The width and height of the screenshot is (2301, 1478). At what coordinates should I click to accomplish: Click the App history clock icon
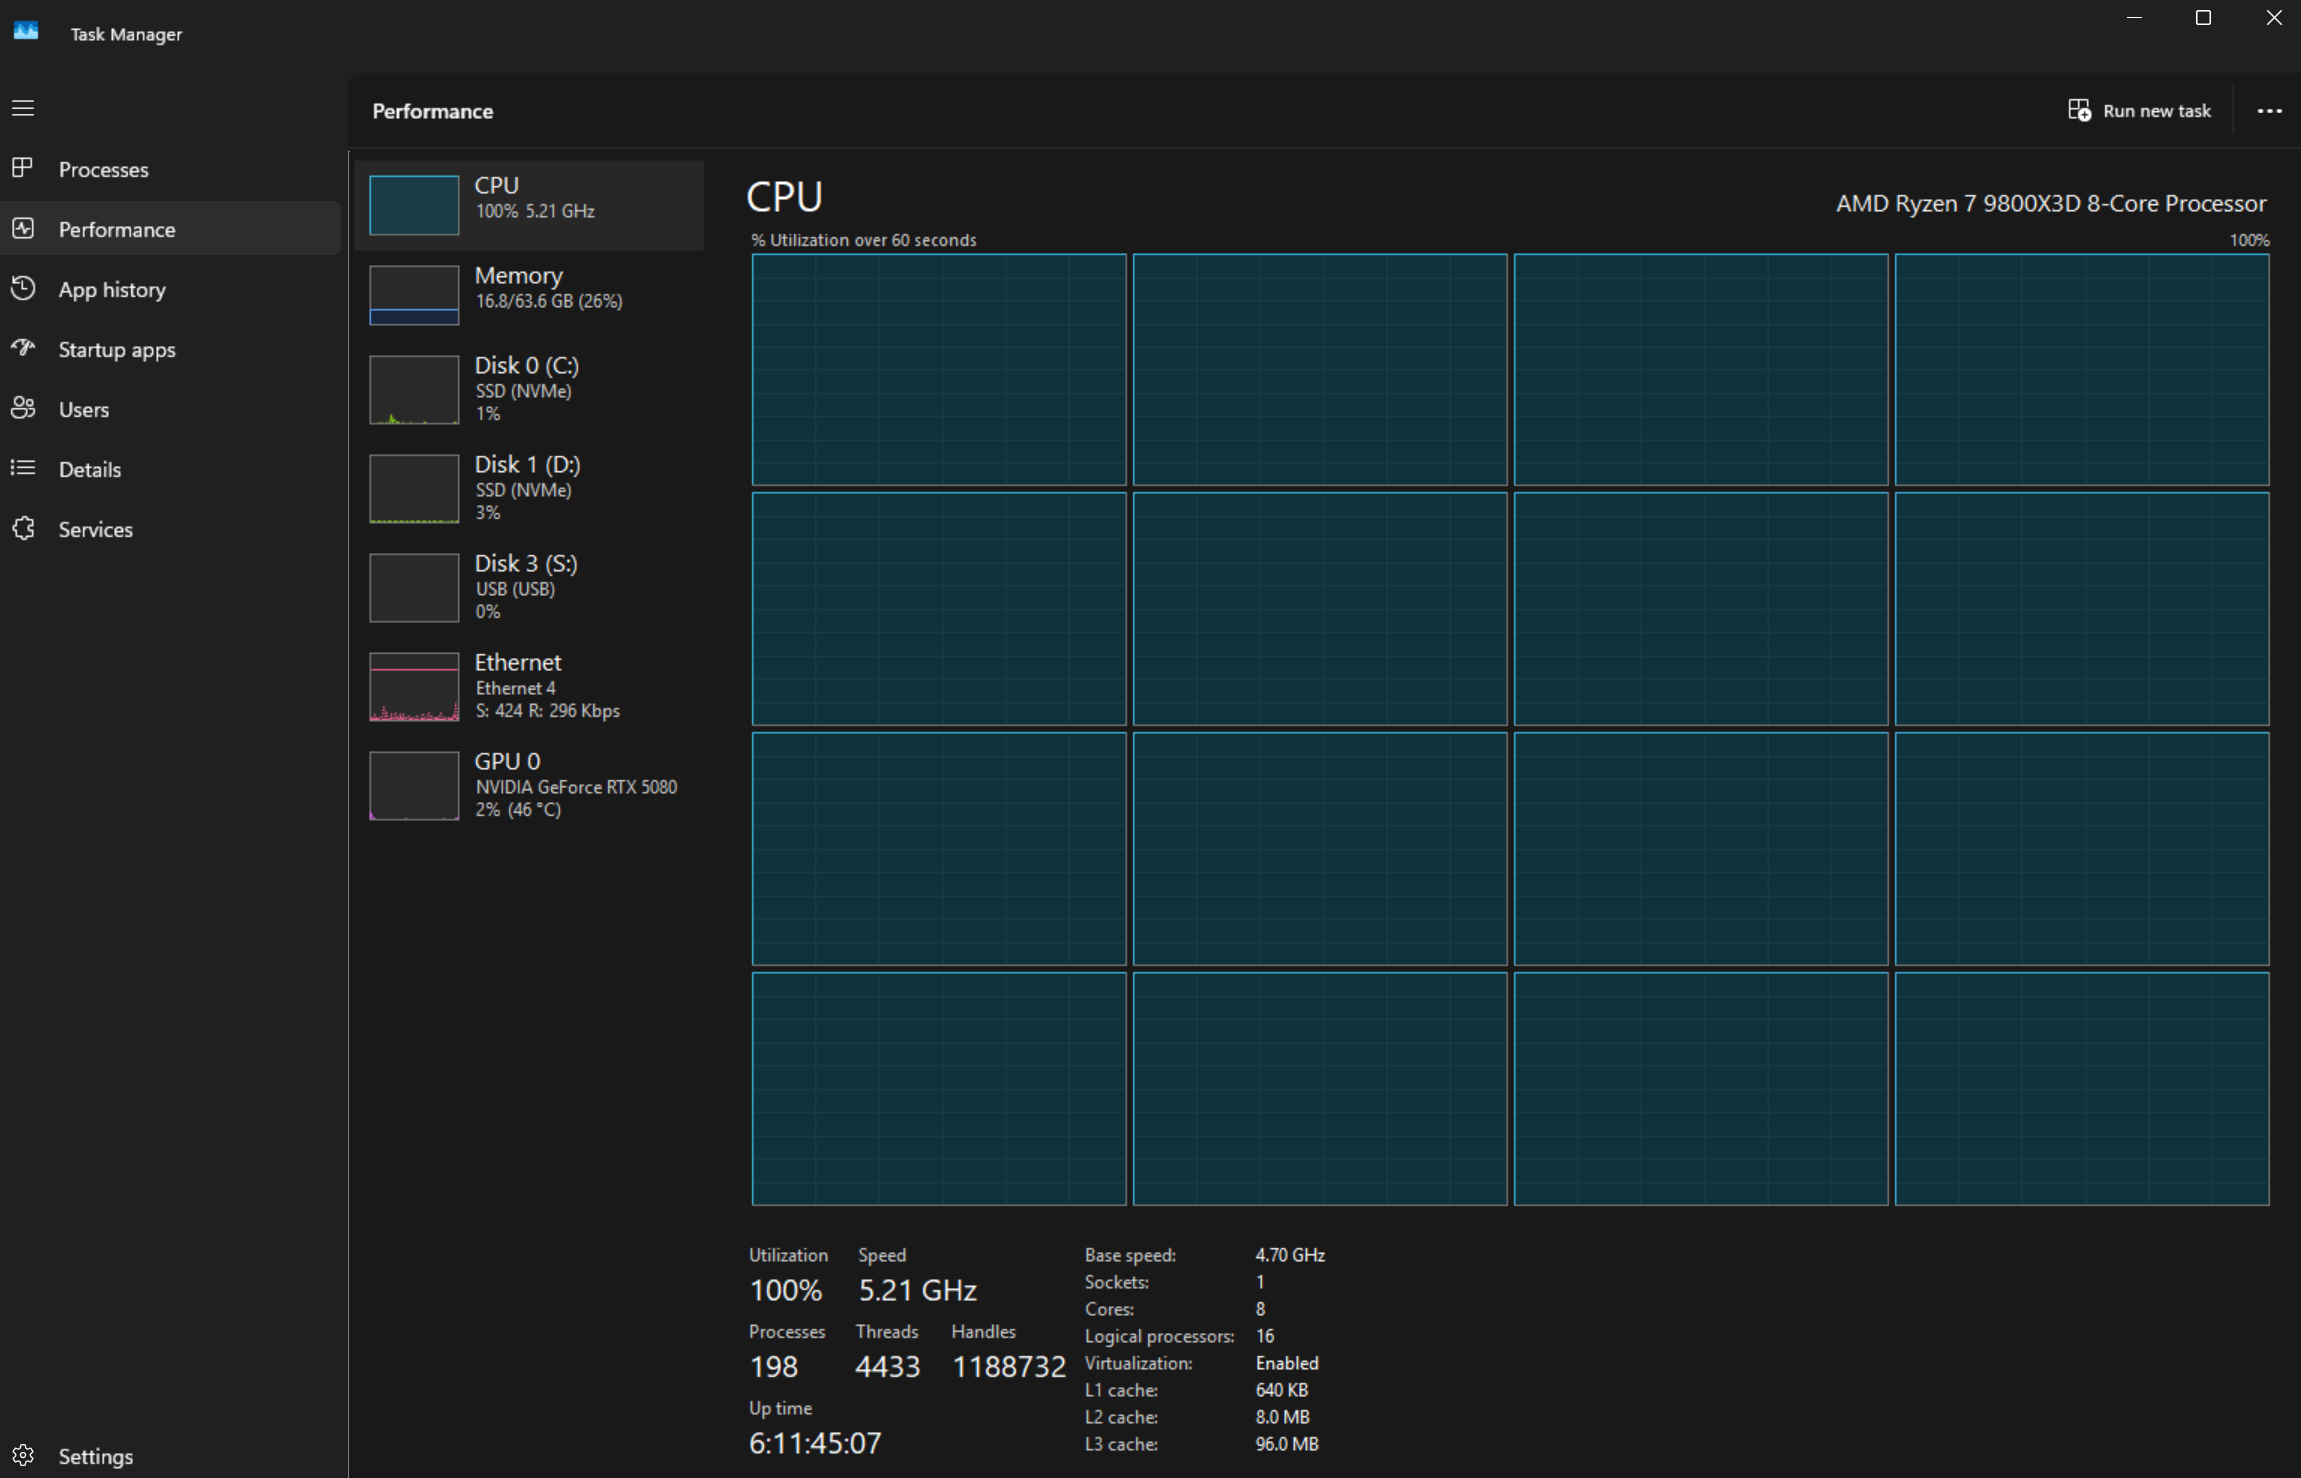(x=23, y=289)
